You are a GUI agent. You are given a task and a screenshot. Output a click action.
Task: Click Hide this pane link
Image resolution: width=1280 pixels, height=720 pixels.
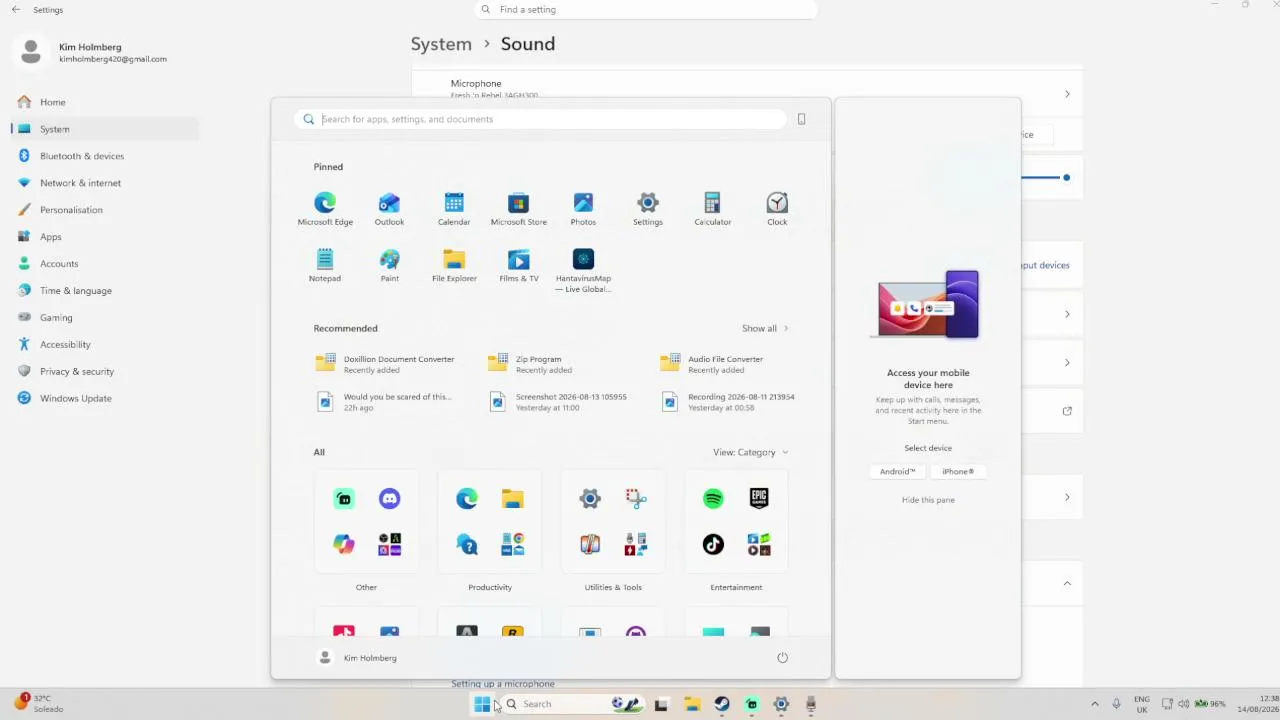pos(928,500)
